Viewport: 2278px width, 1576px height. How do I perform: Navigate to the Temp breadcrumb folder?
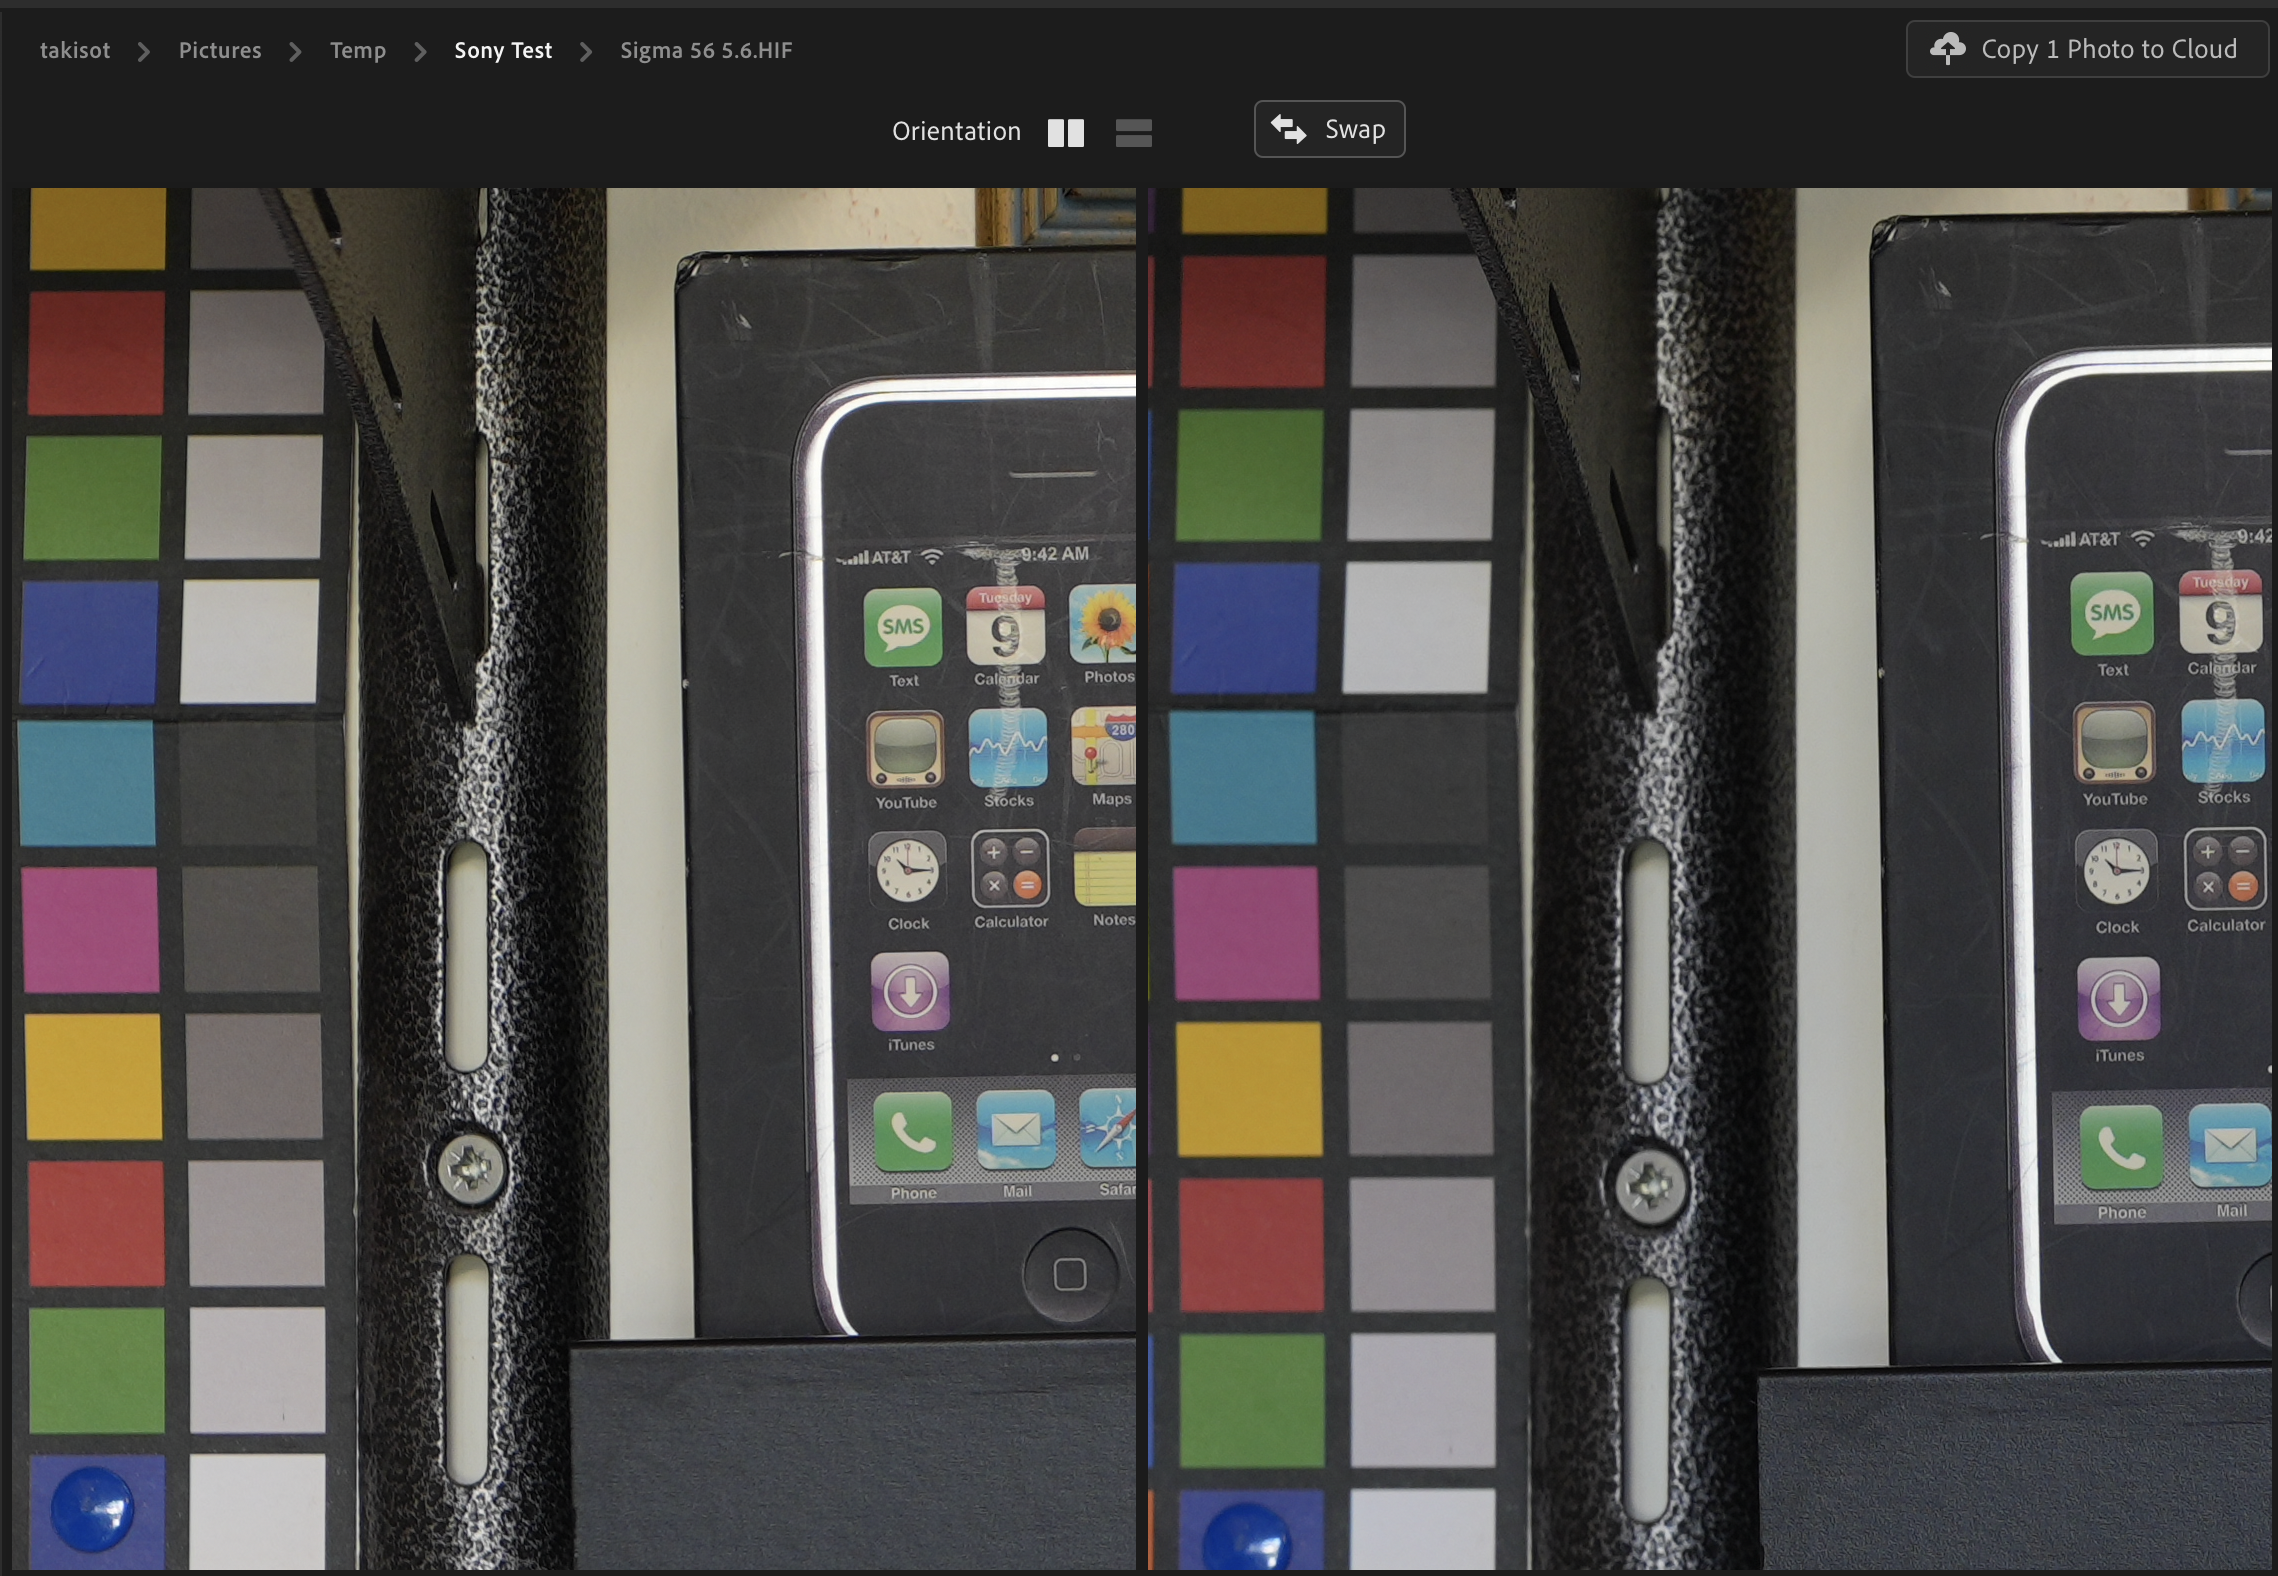(358, 50)
